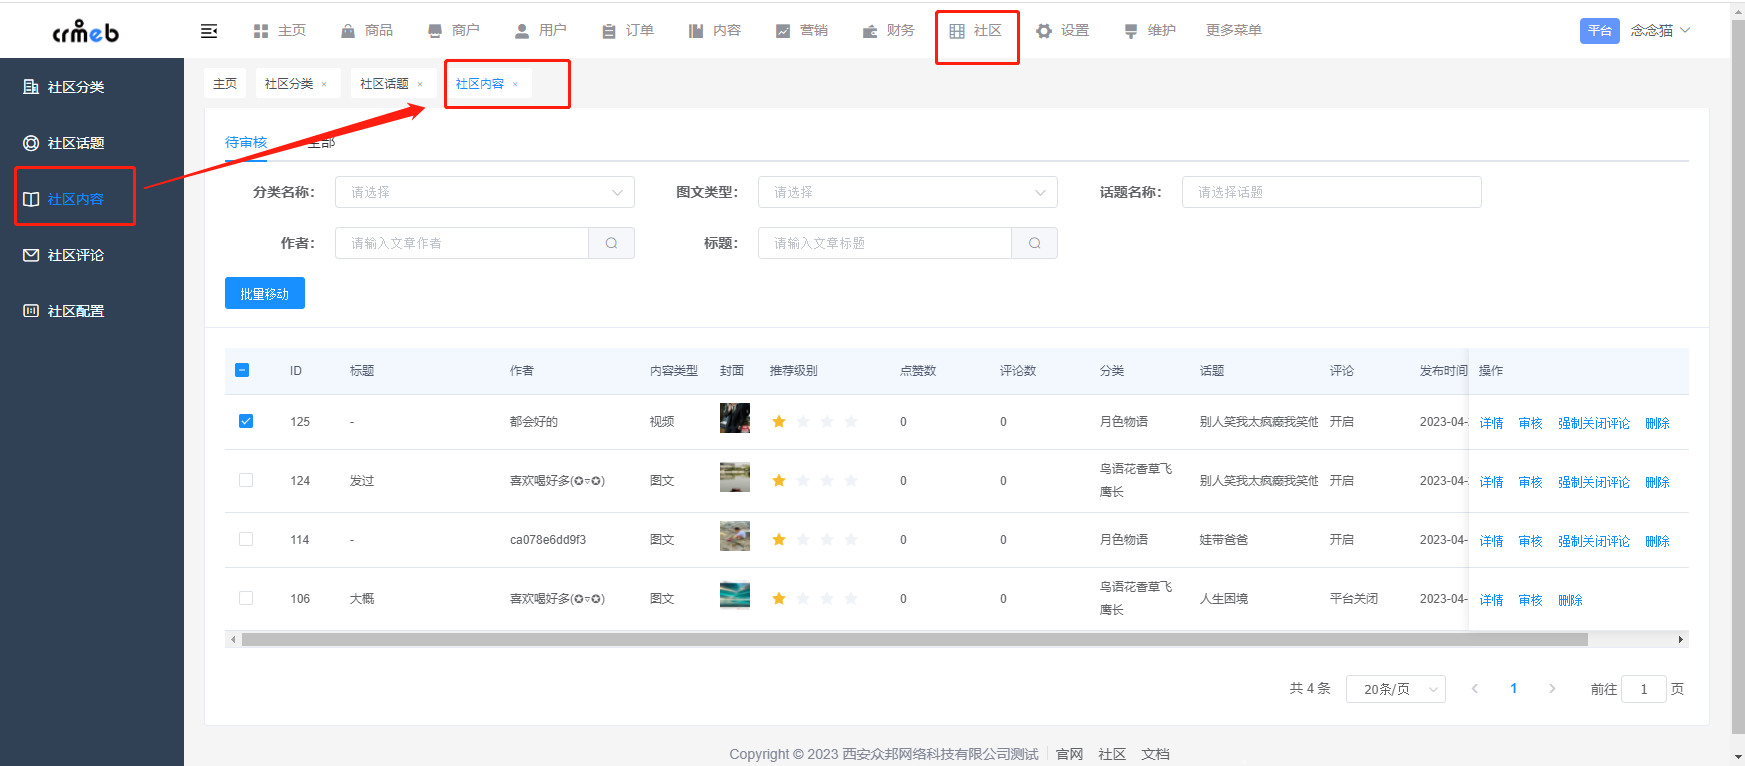Viewport: 1745px width, 766px height.
Task: Open the cover thumbnail of row 125
Action: tap(735, 418)
